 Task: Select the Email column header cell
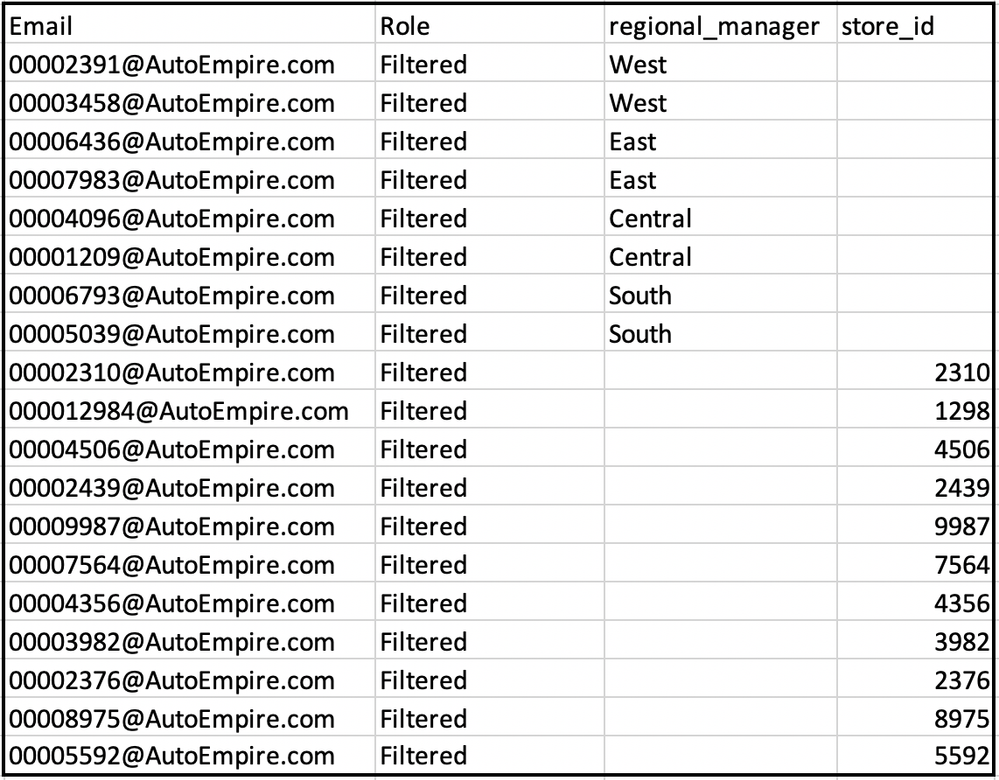[x=190, y=27]
